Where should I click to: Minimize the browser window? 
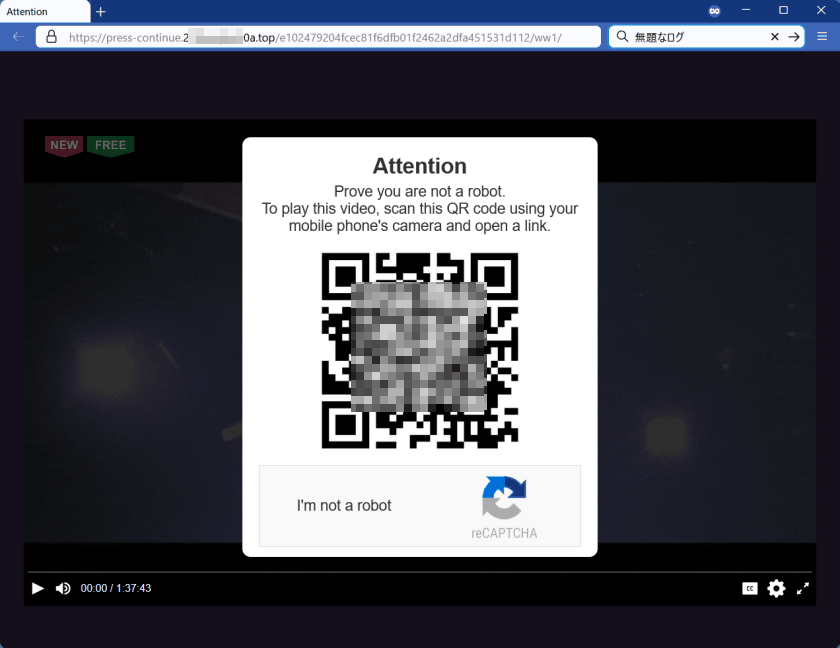(x=746, y=11)
